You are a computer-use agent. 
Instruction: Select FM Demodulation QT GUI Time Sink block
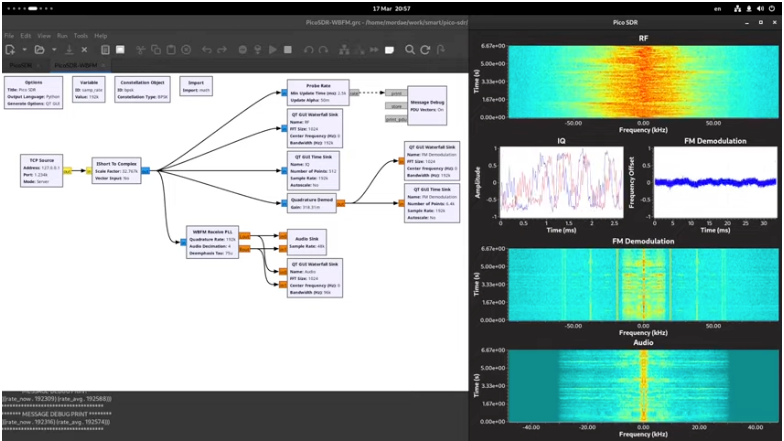click(432, 203)
